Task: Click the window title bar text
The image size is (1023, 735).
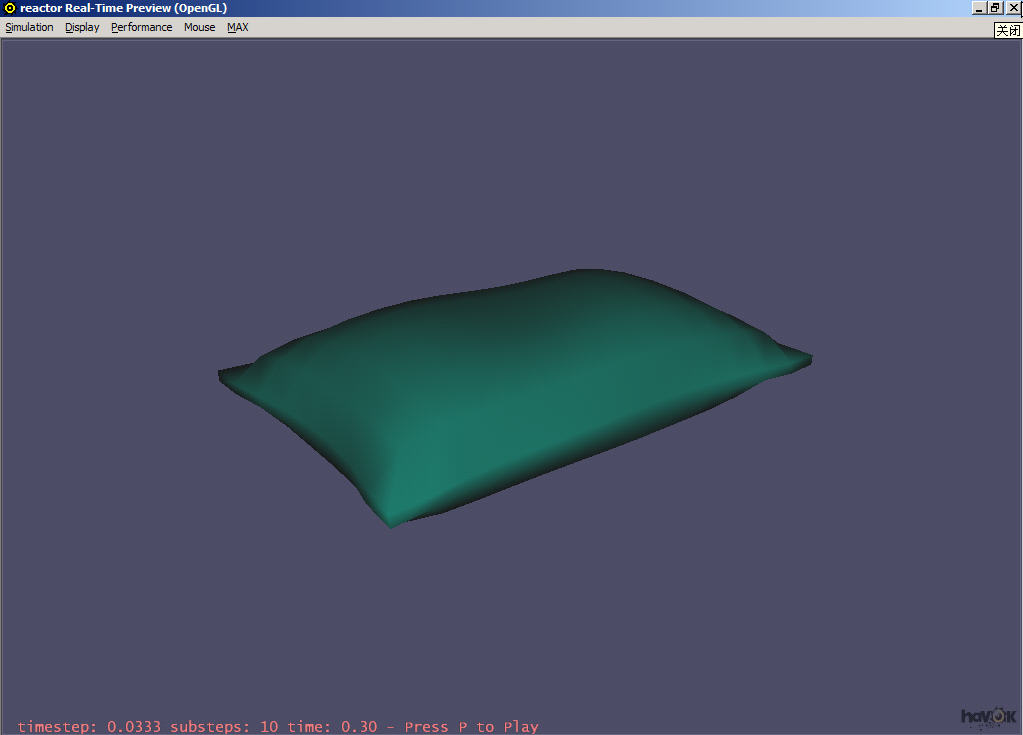Action: pyautogui.click(x=123, y=8)
